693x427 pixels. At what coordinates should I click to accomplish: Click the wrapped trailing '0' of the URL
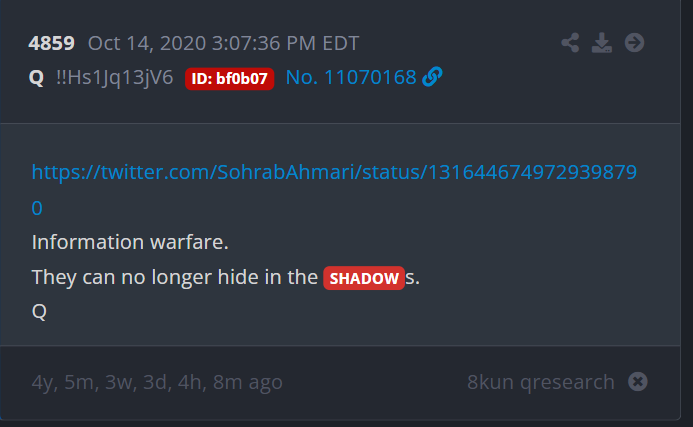pyautogui.click(x=37, y=208)
